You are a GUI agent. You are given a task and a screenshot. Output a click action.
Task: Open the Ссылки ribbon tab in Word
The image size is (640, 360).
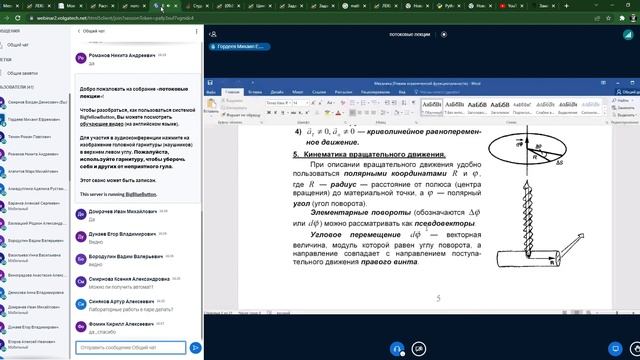coord(319,92)
